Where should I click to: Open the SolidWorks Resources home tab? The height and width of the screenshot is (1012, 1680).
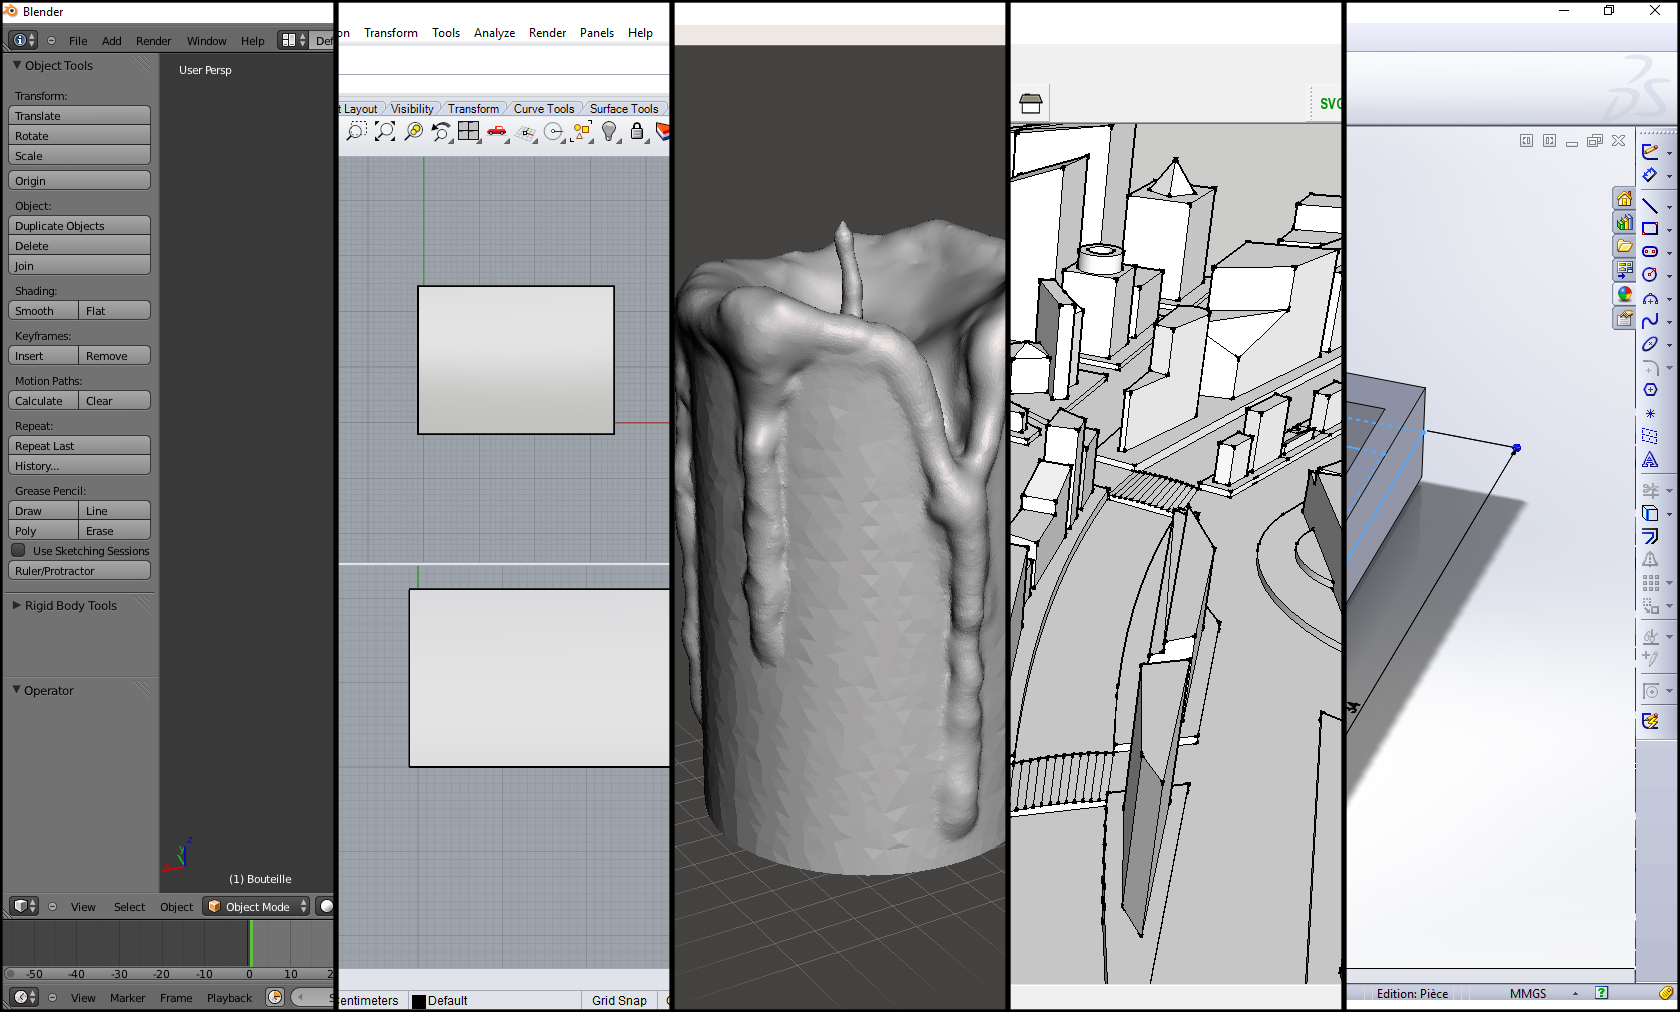coord(1624,198)
